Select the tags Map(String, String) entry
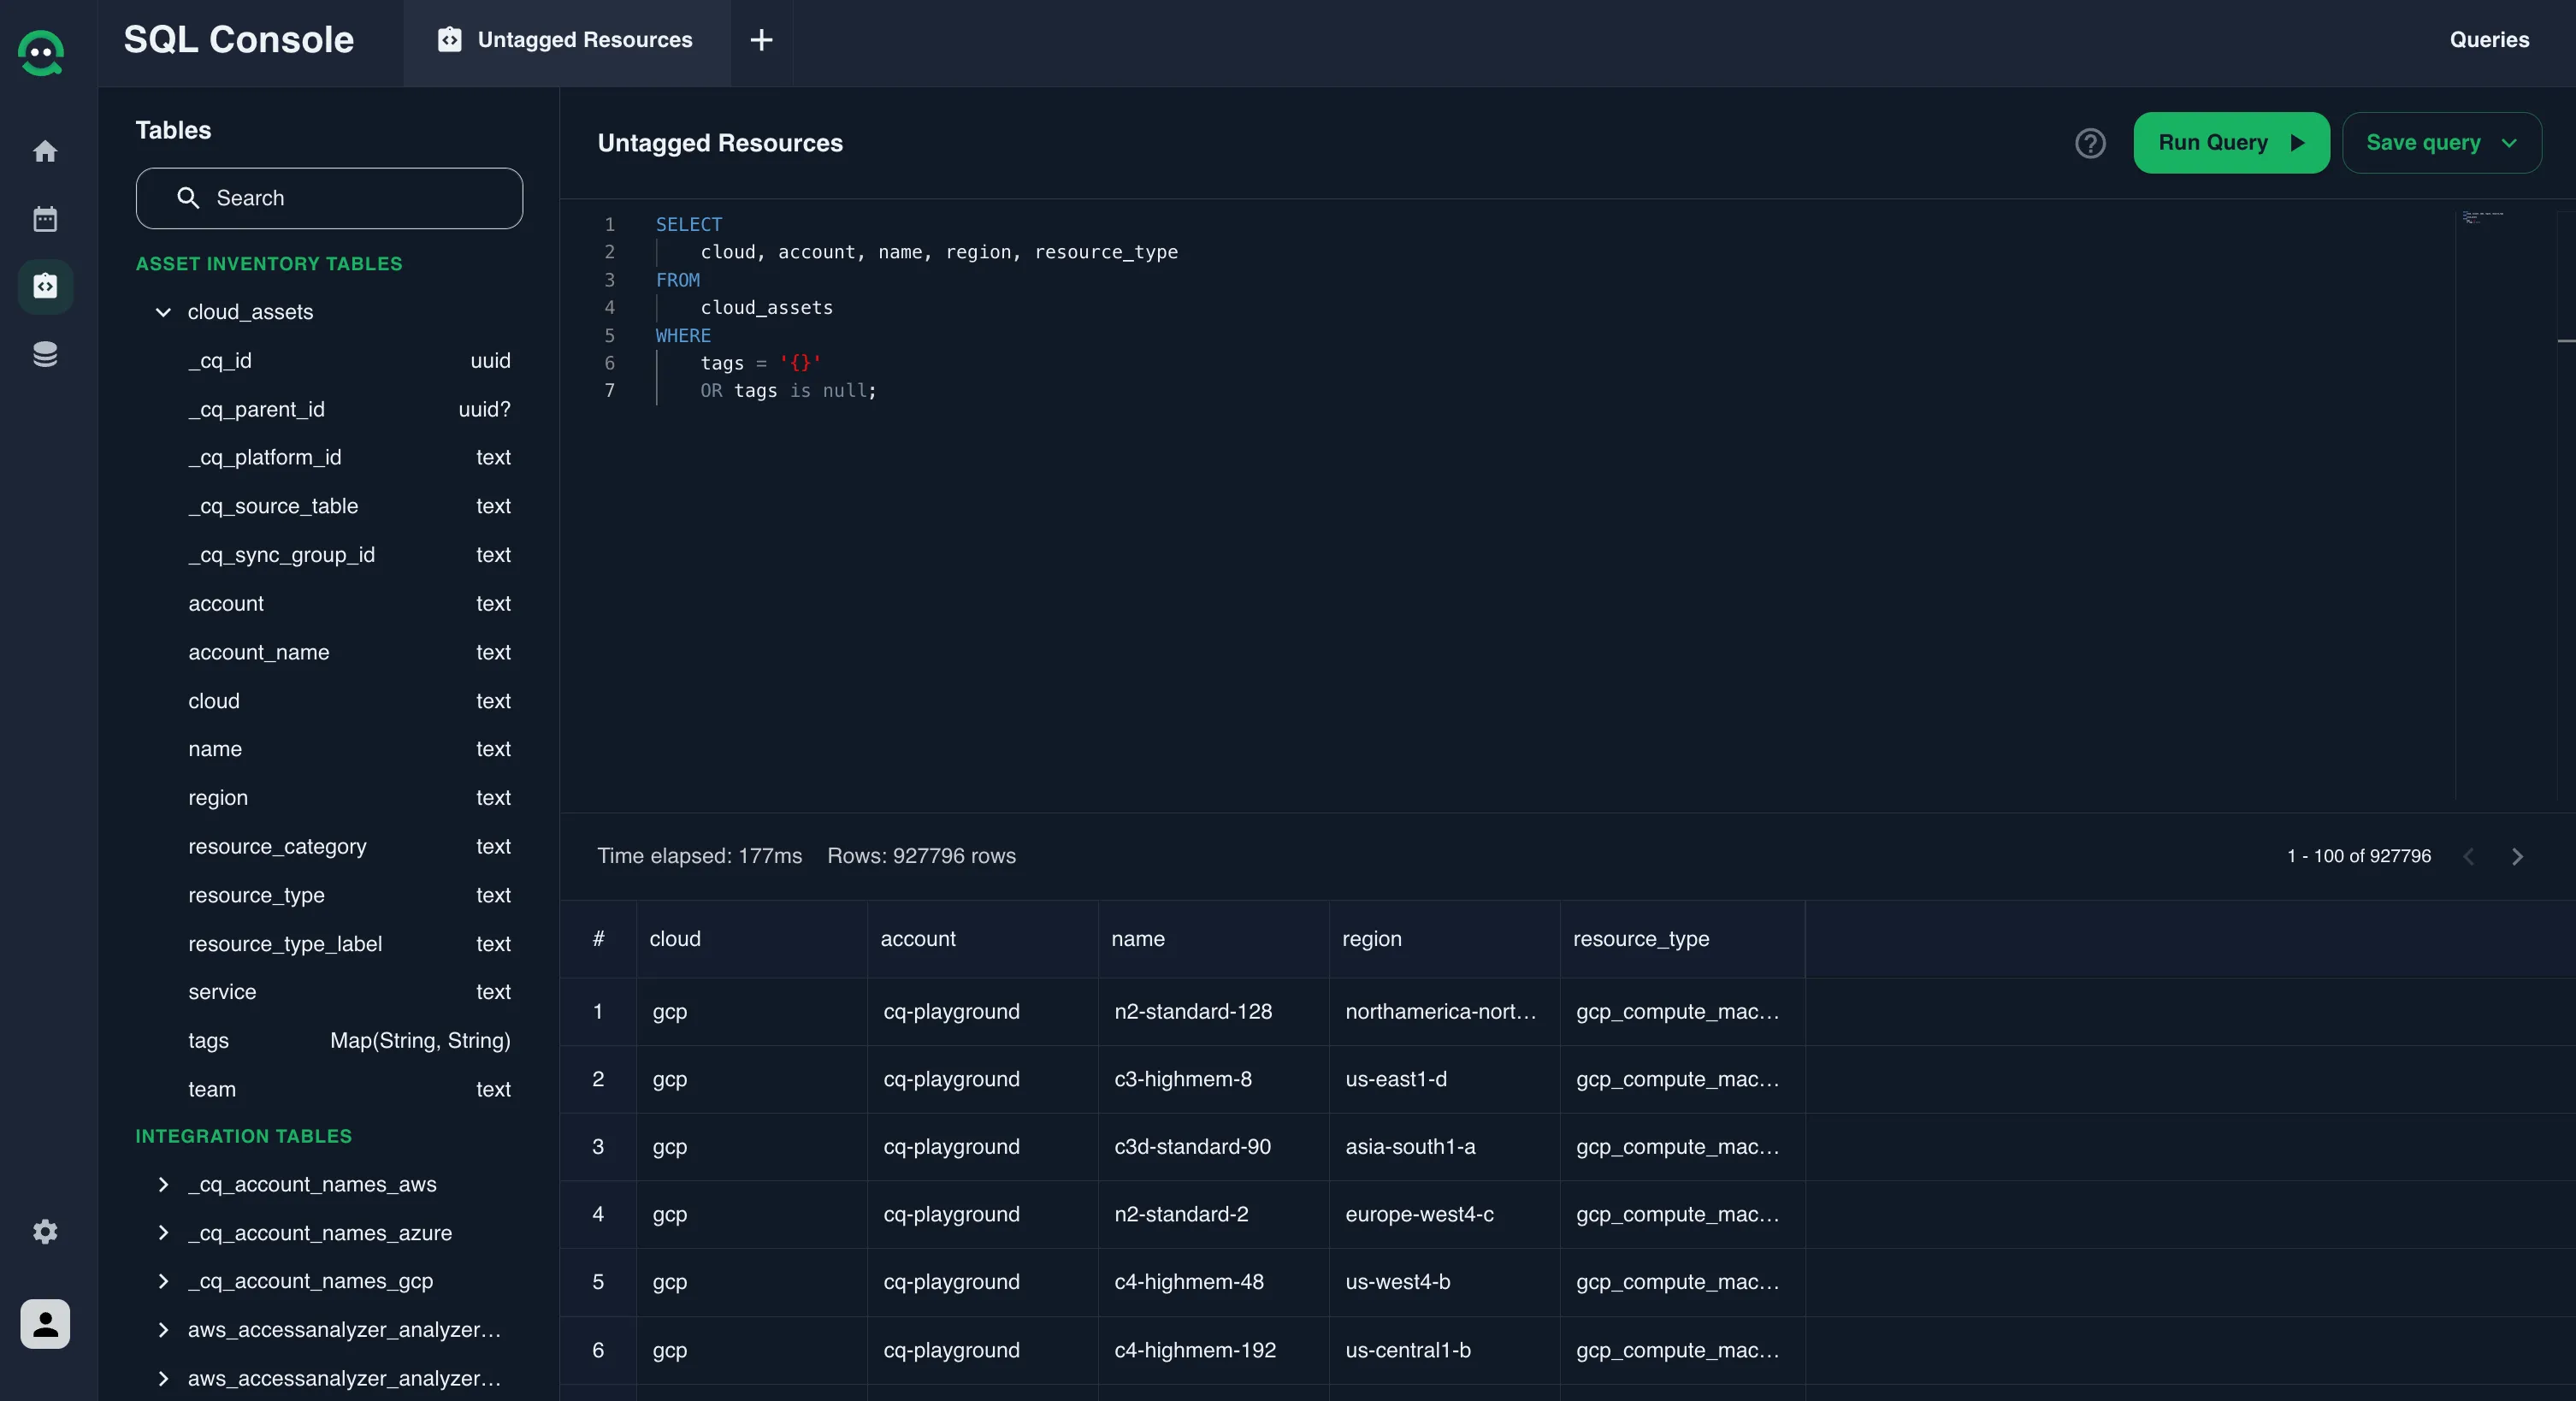This screenshot has height=1401, width=2576. click(x=349, y=1041)
